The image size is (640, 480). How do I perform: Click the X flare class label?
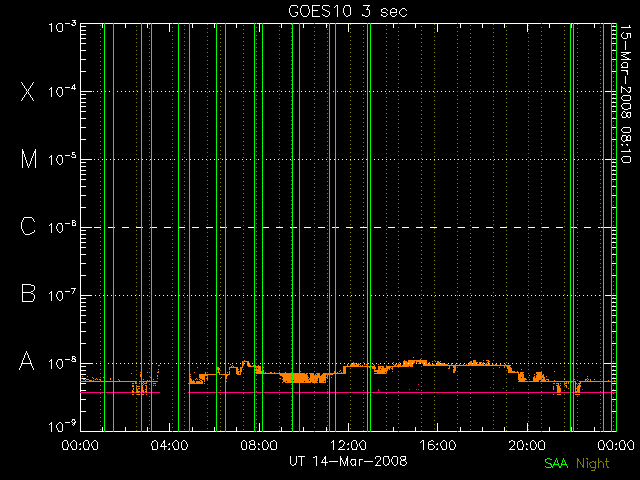click(x=28, y=91)
